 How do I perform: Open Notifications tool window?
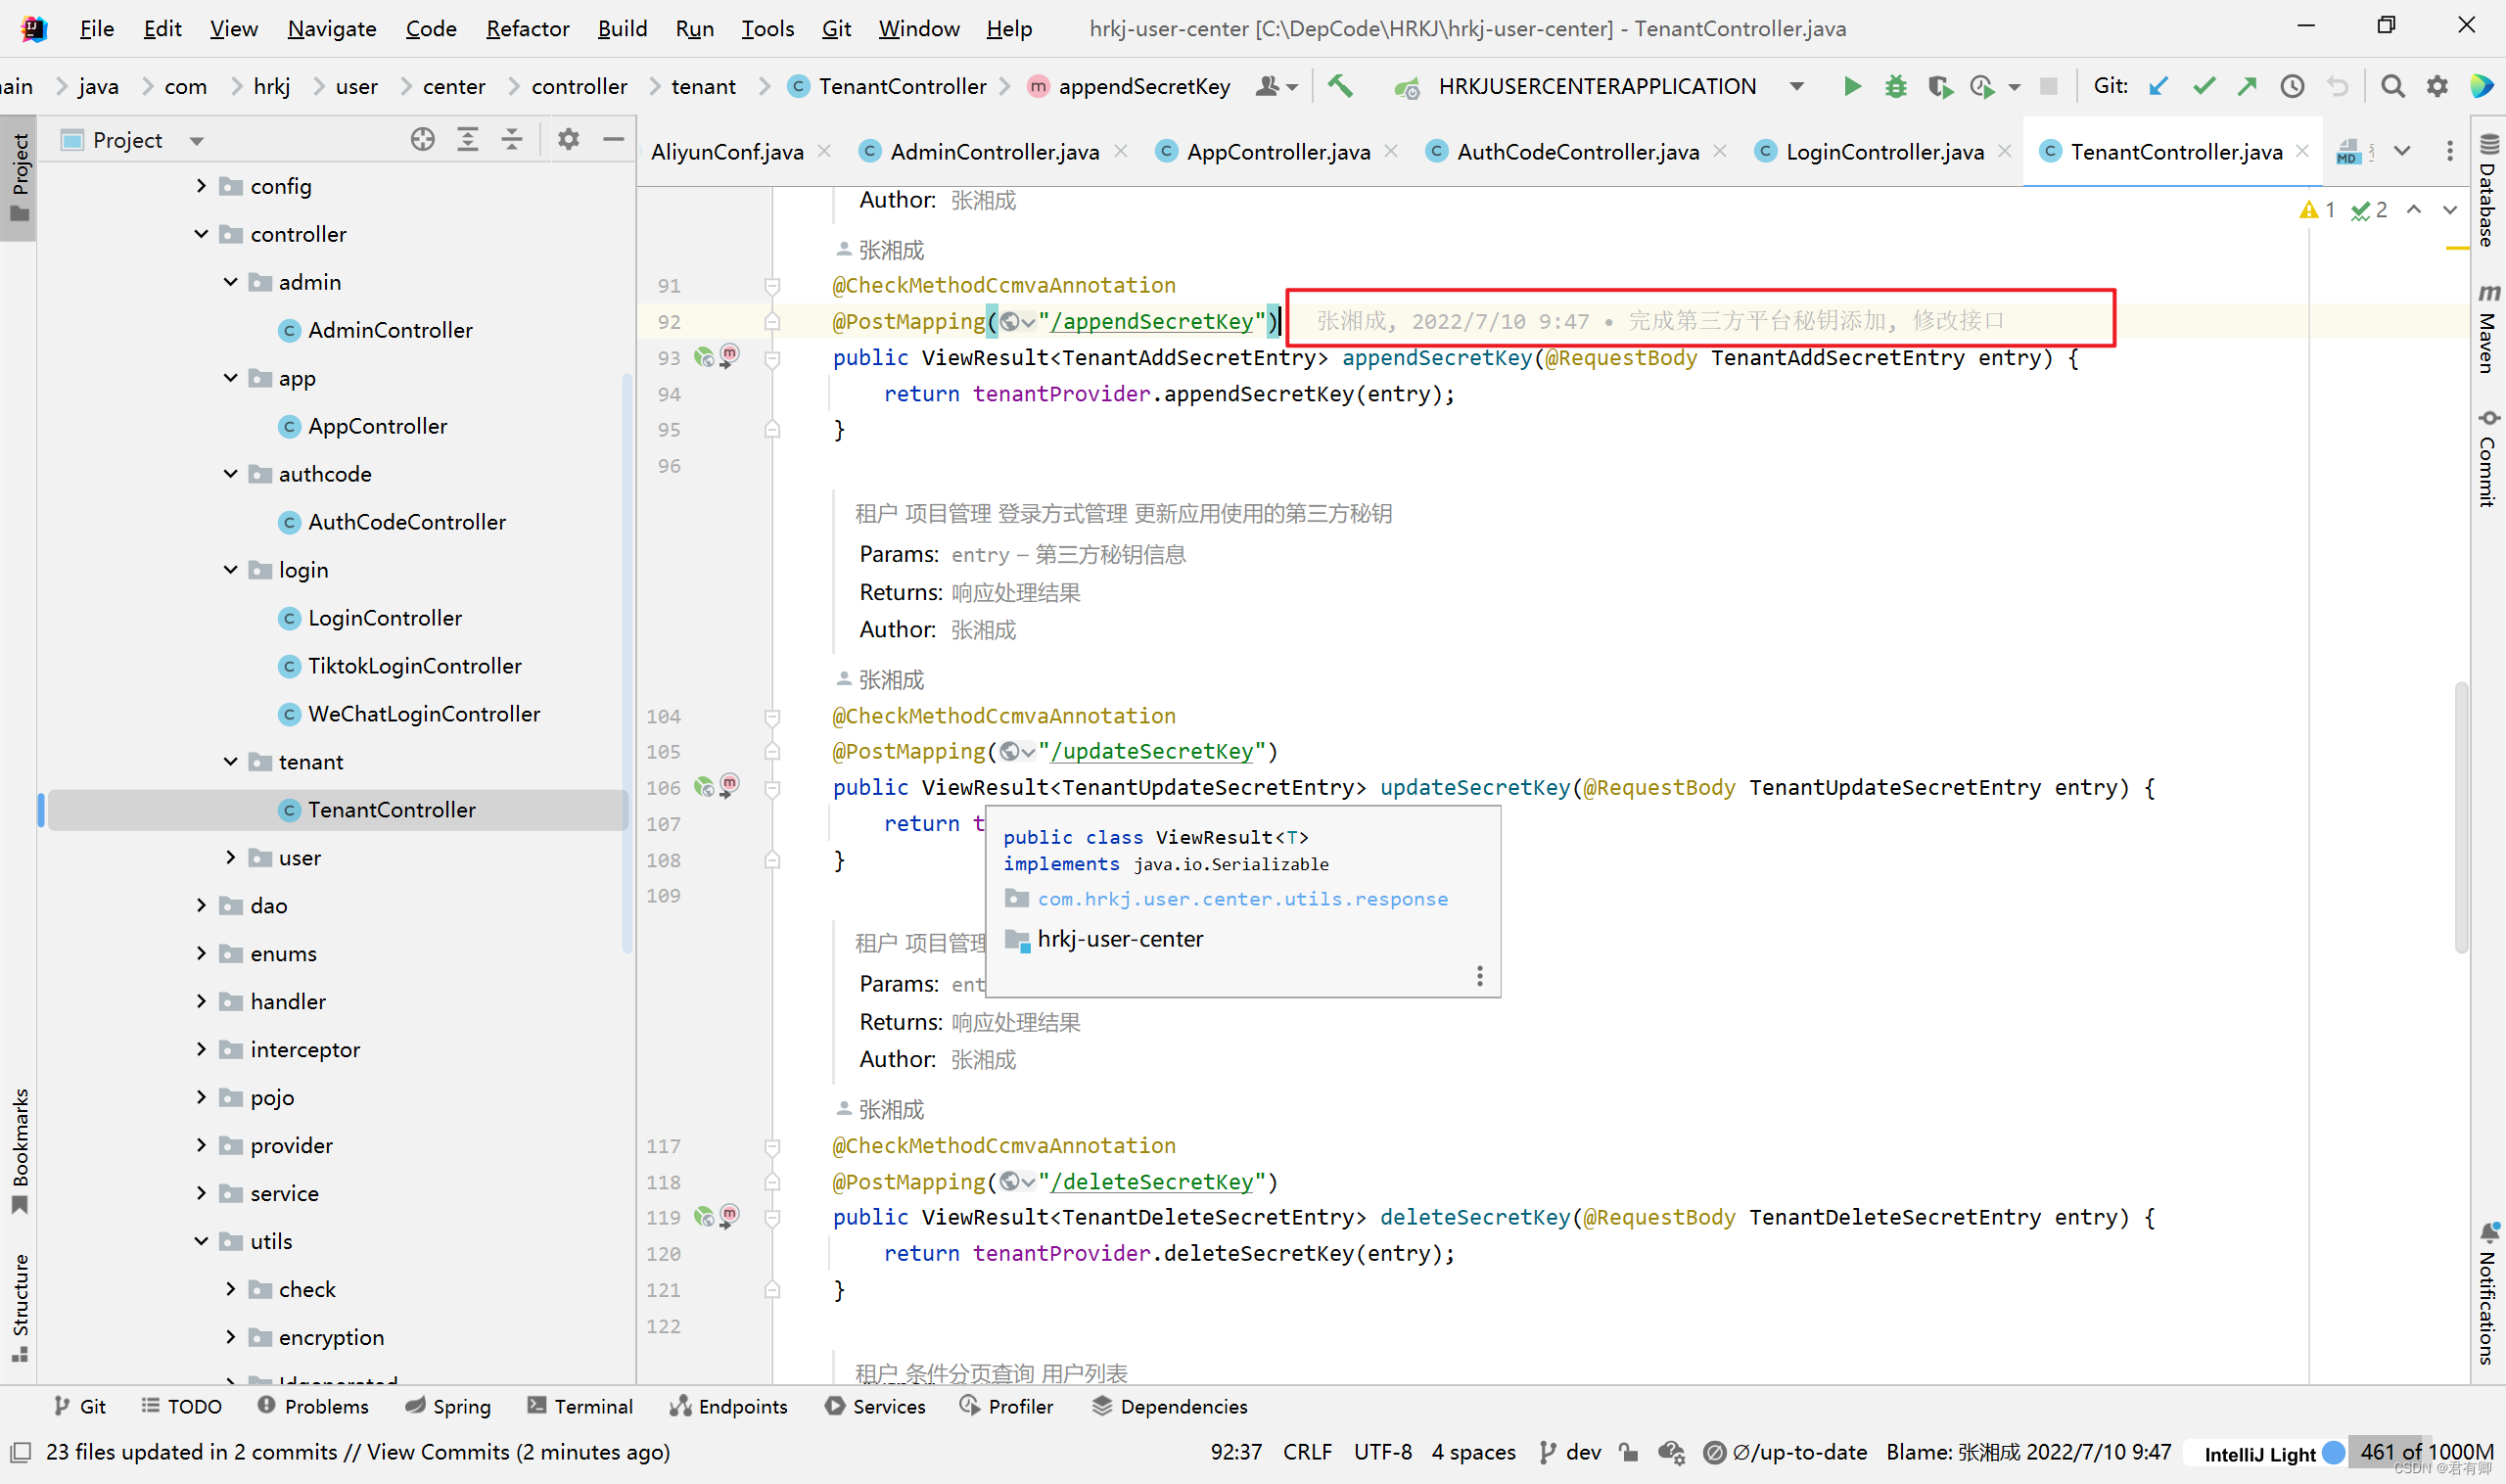click(2489, 1293)
